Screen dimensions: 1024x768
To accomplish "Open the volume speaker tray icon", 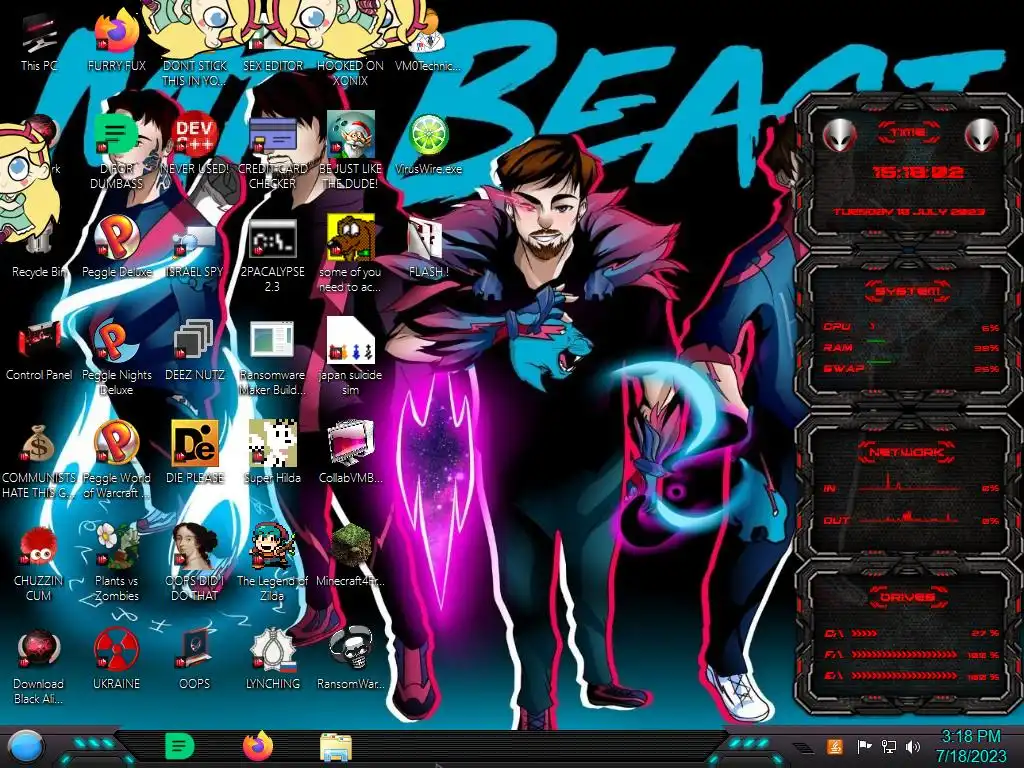I will [x=913, y=746].
